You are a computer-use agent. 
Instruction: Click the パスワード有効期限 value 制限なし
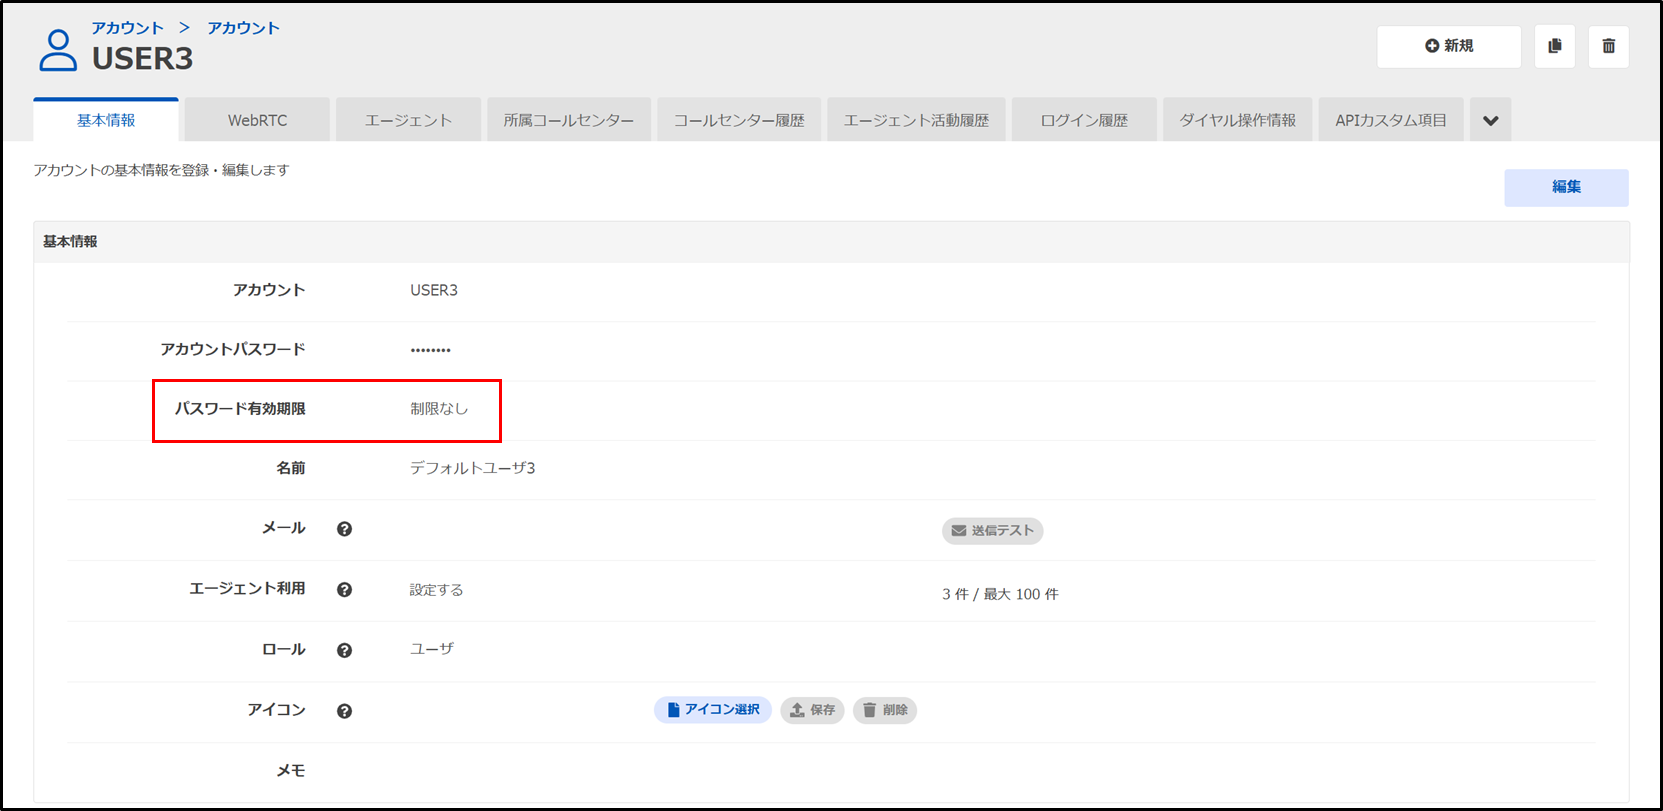(x=439, y=409)
